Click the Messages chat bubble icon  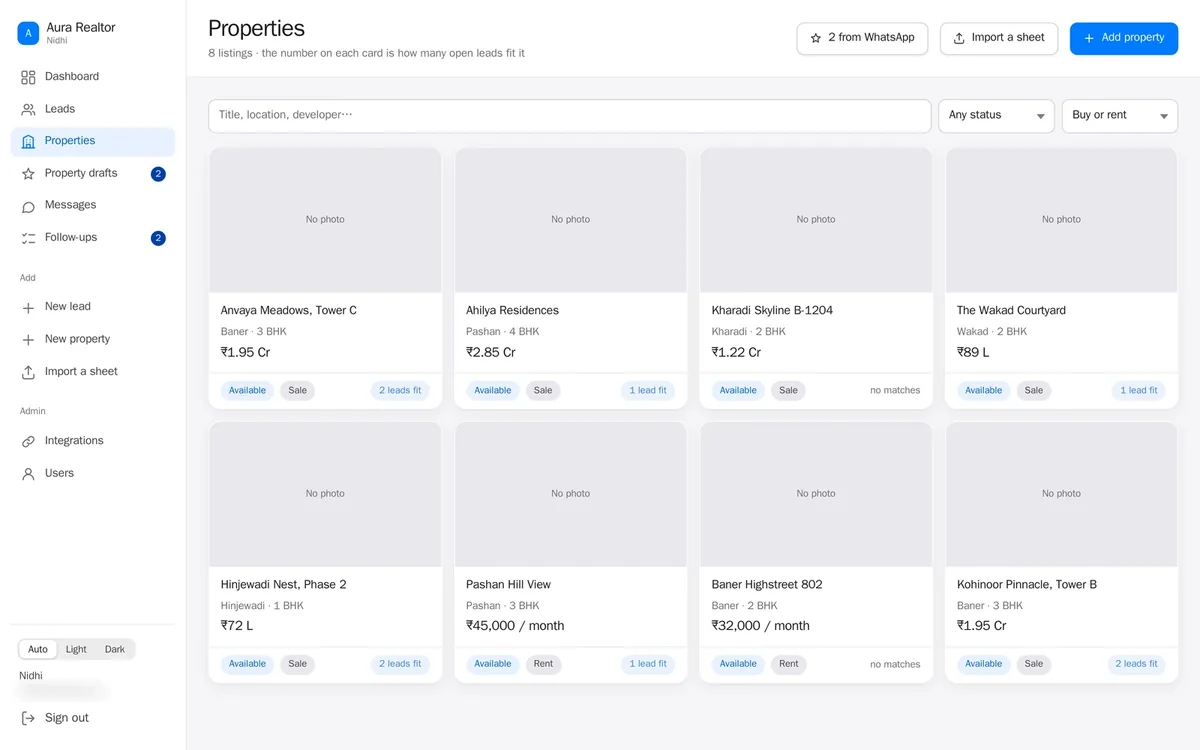(28, 206)
